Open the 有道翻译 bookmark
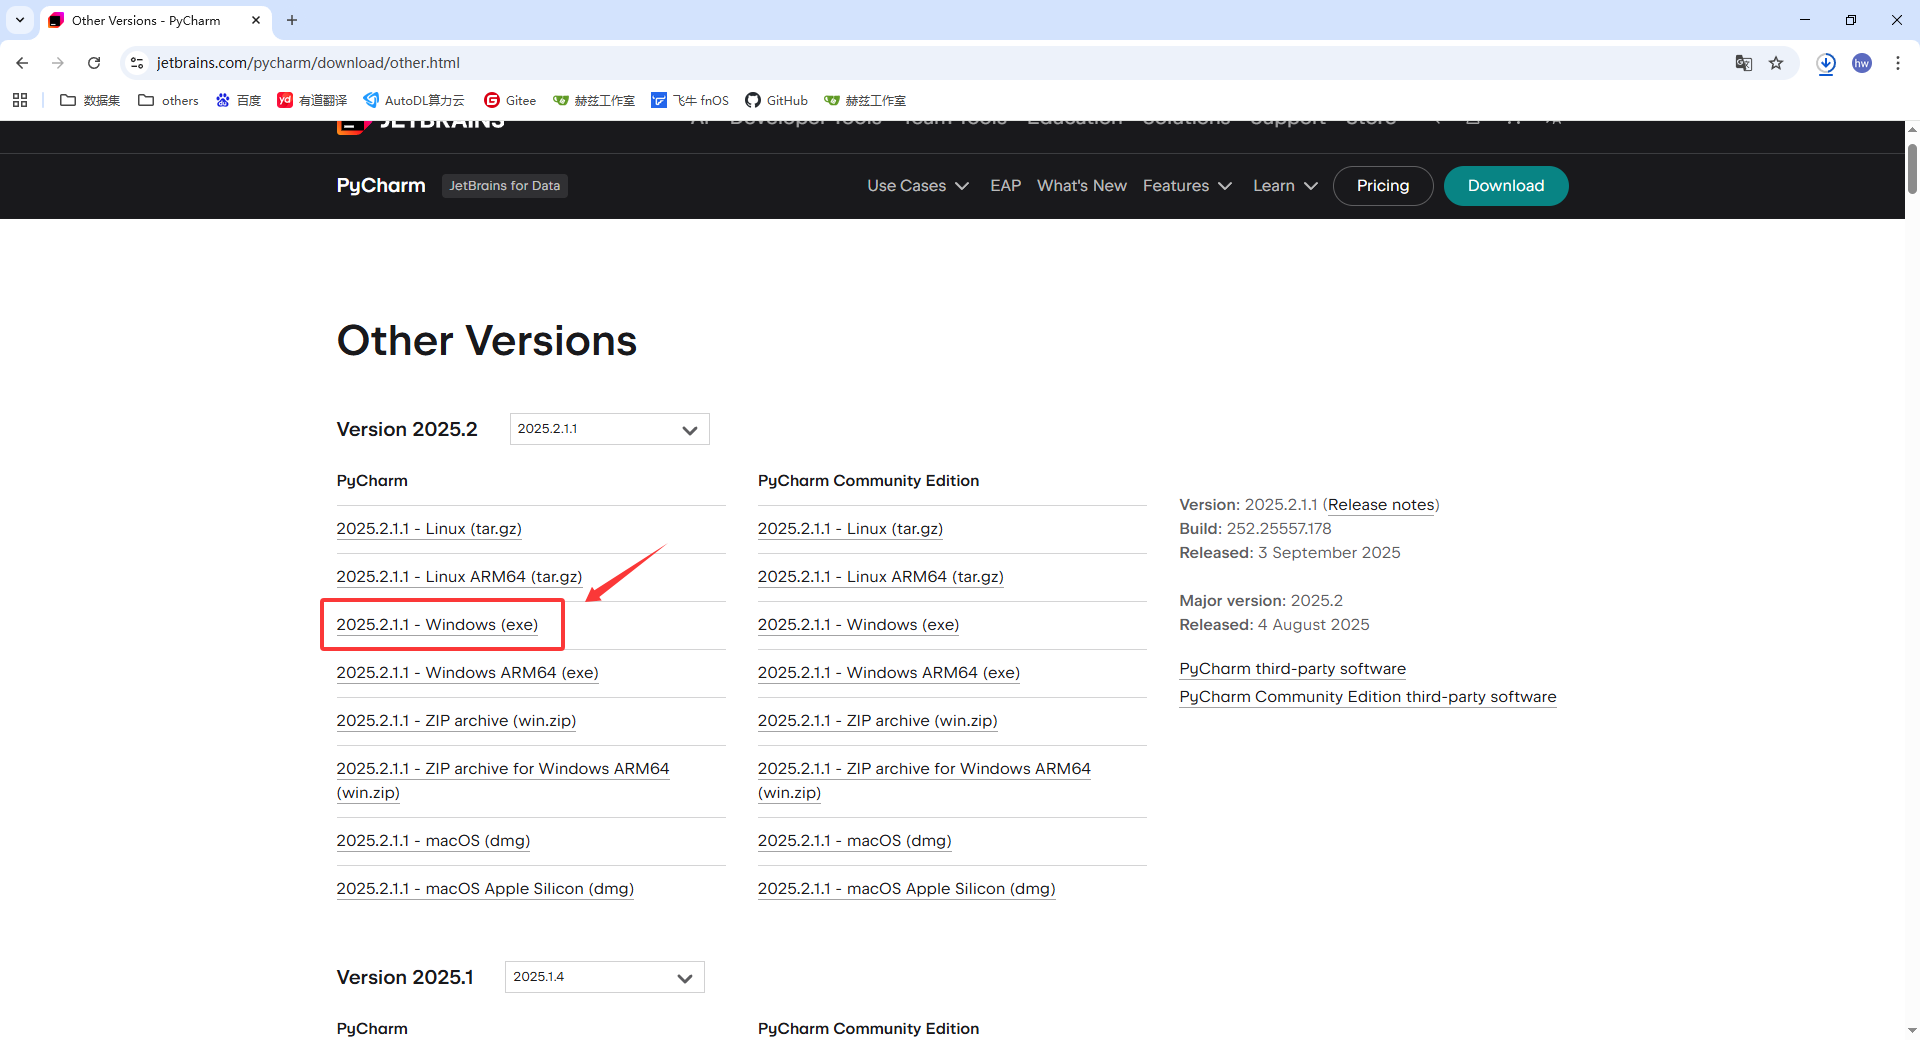This screenshot has width=1920, height=1040. [312, 100]
